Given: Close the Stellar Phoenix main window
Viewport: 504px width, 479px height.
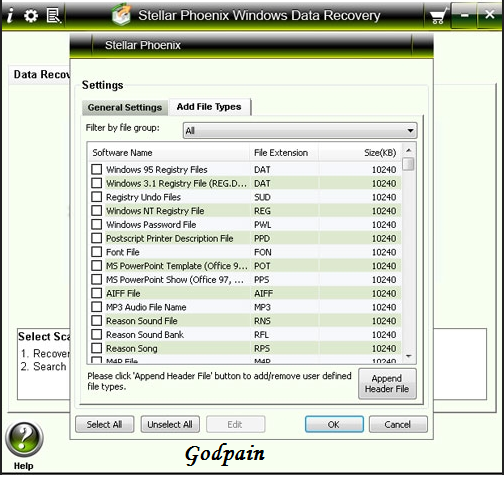Looking at the screenshot, I should (490, 15).
